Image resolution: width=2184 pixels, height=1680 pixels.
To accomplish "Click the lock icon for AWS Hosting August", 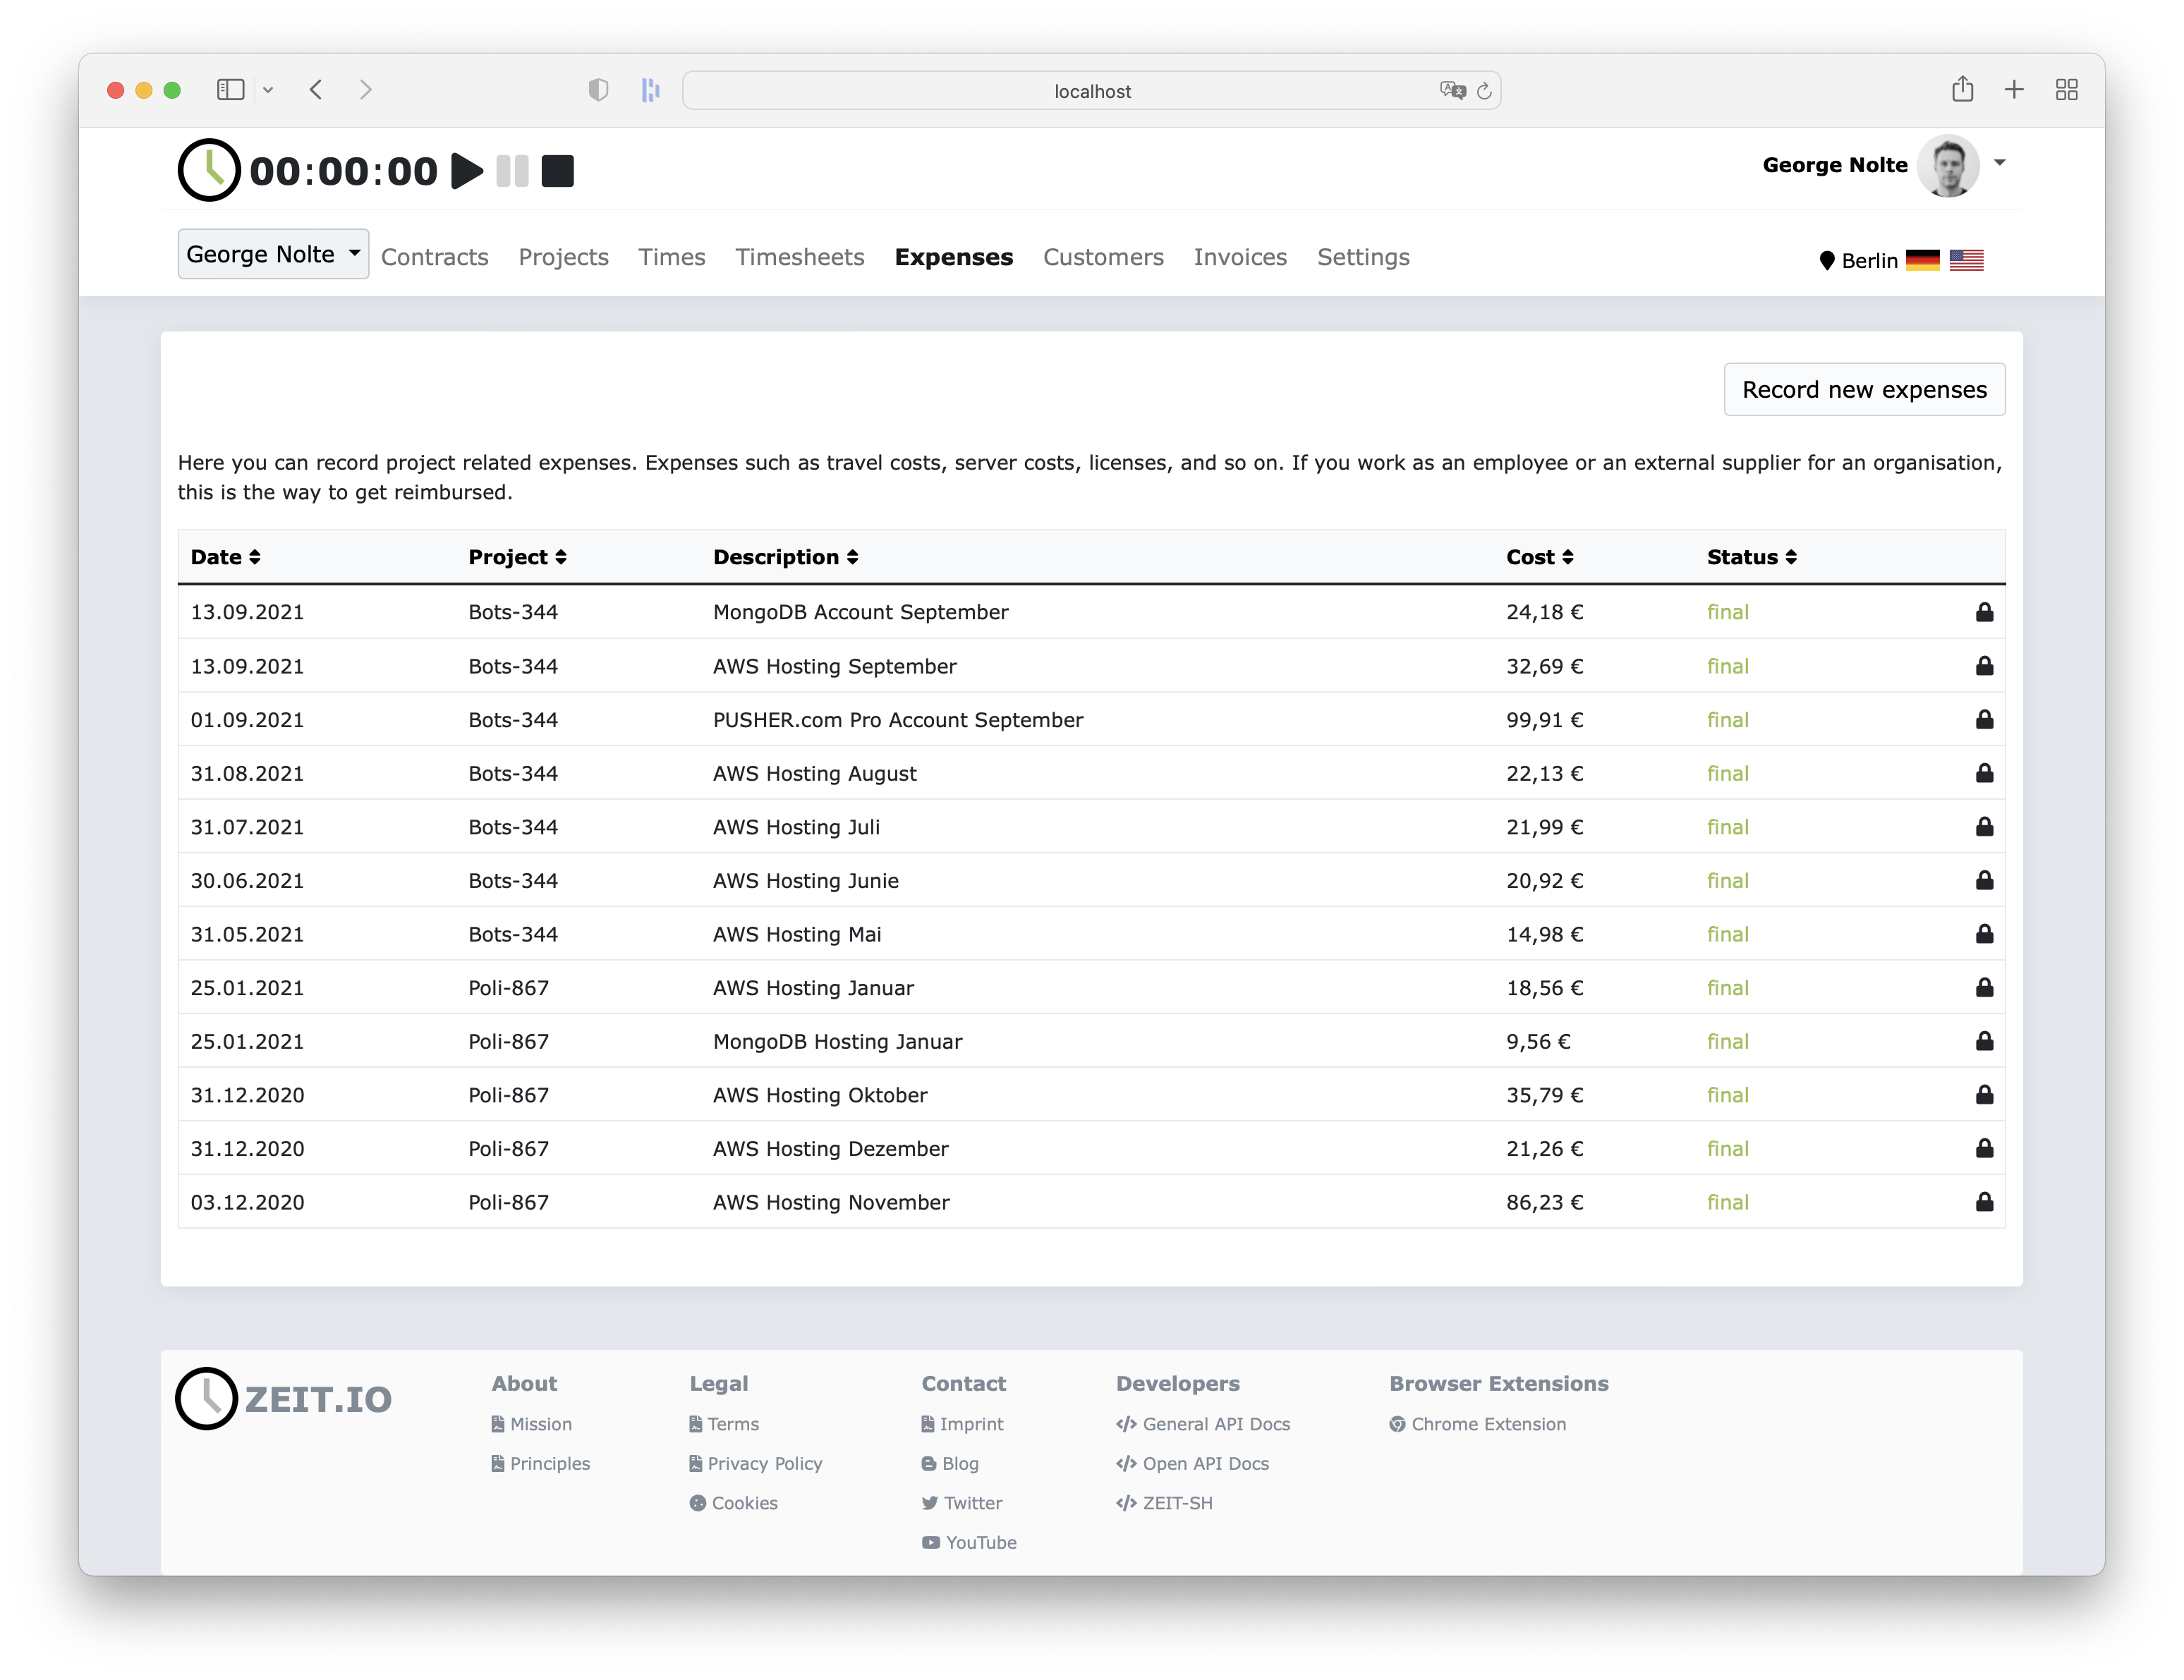I will pyautogui.click(x=1984, y=773).
